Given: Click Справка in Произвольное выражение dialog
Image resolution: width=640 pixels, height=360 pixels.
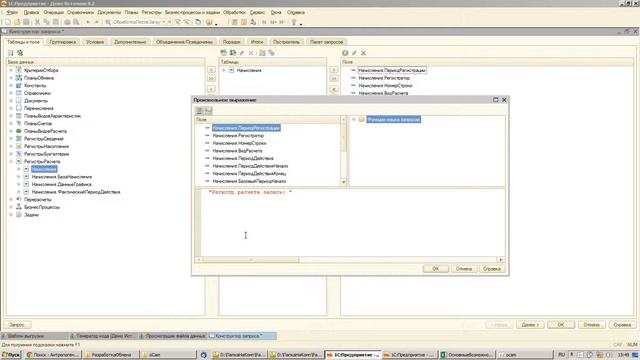Looking at the screenshot, I should [x=492, y=269].
